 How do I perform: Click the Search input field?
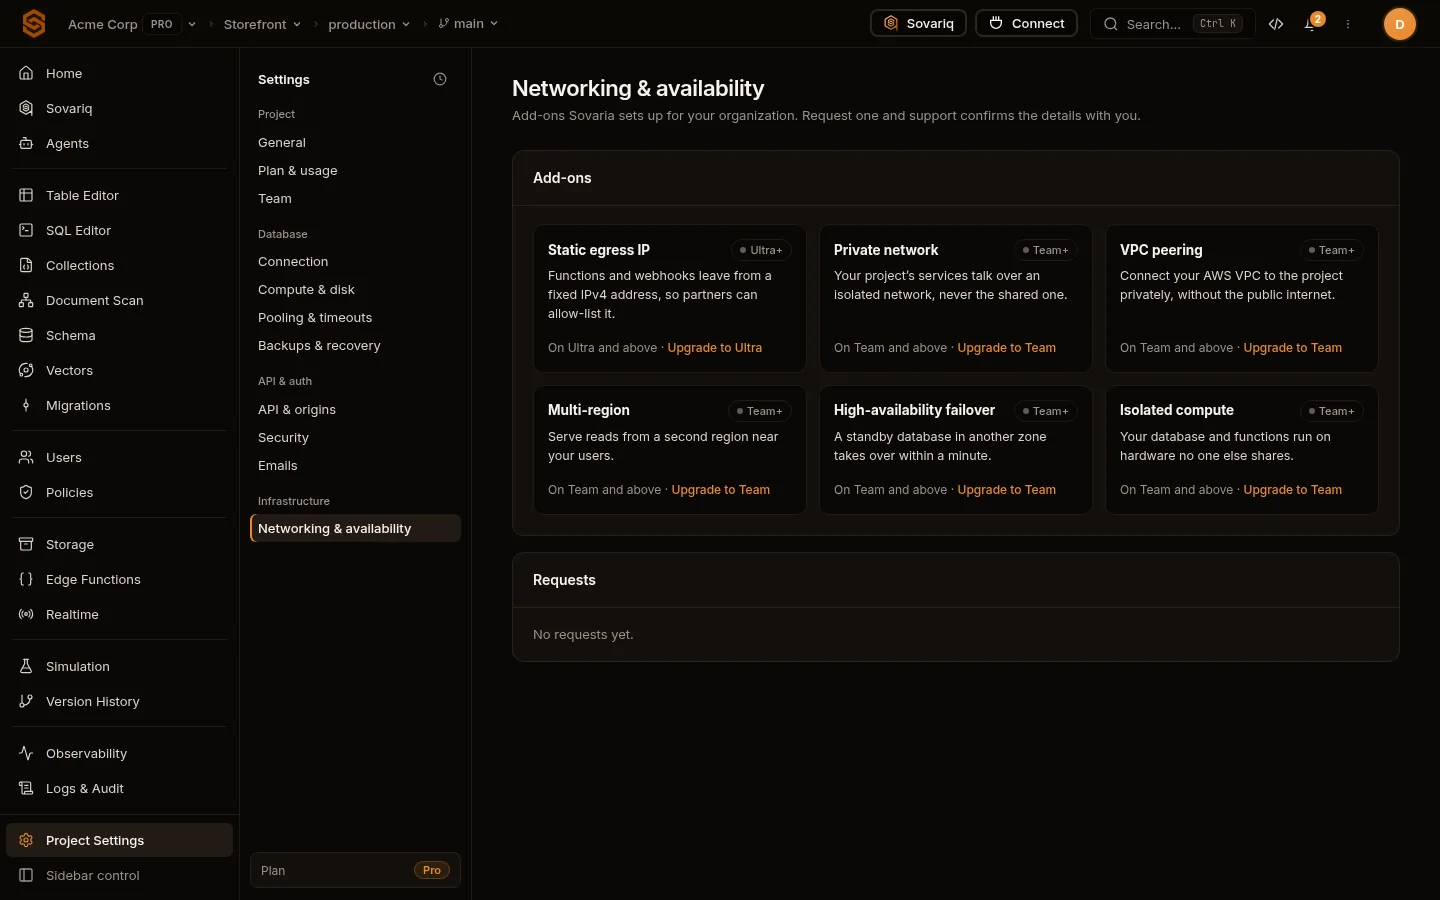tap(1172, 24)
